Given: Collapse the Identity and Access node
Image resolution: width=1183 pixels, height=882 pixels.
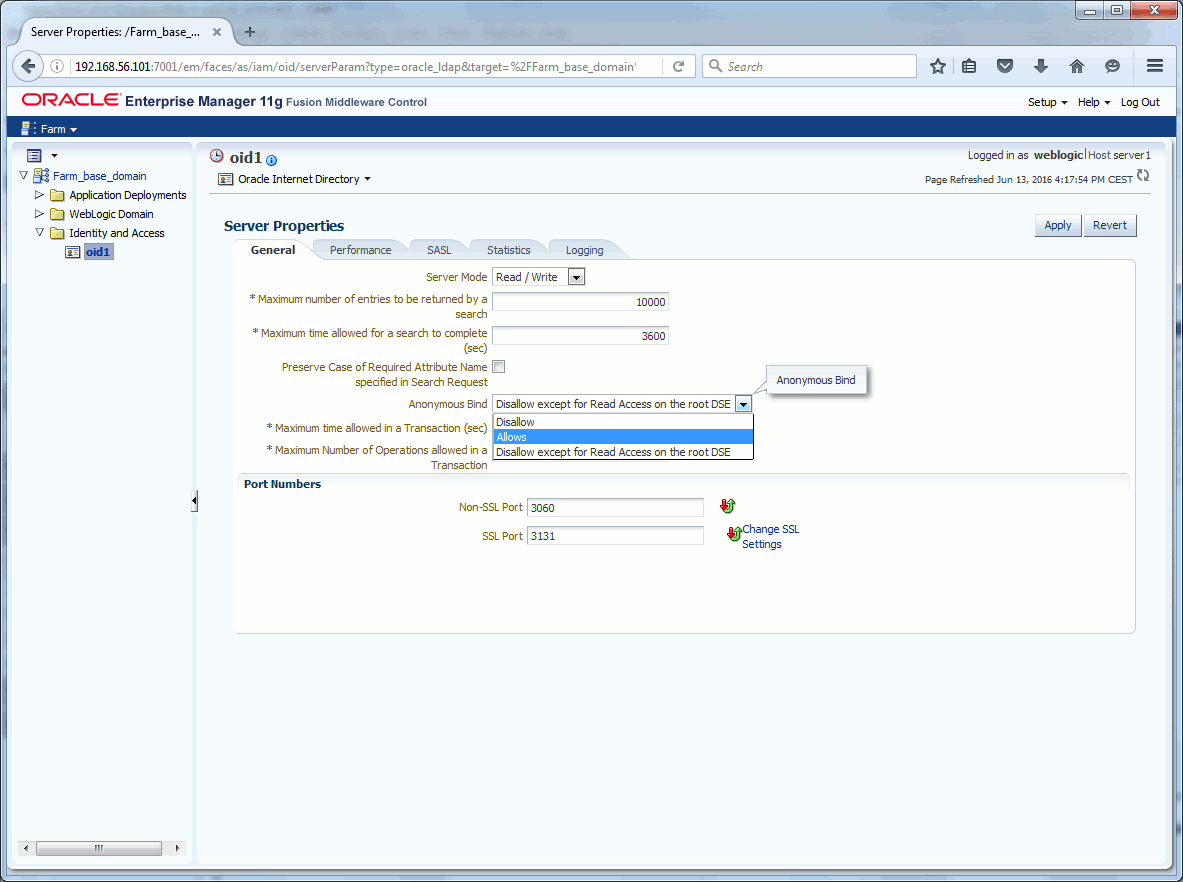Looking at the screenshot, I should click(x=39, y=233).
